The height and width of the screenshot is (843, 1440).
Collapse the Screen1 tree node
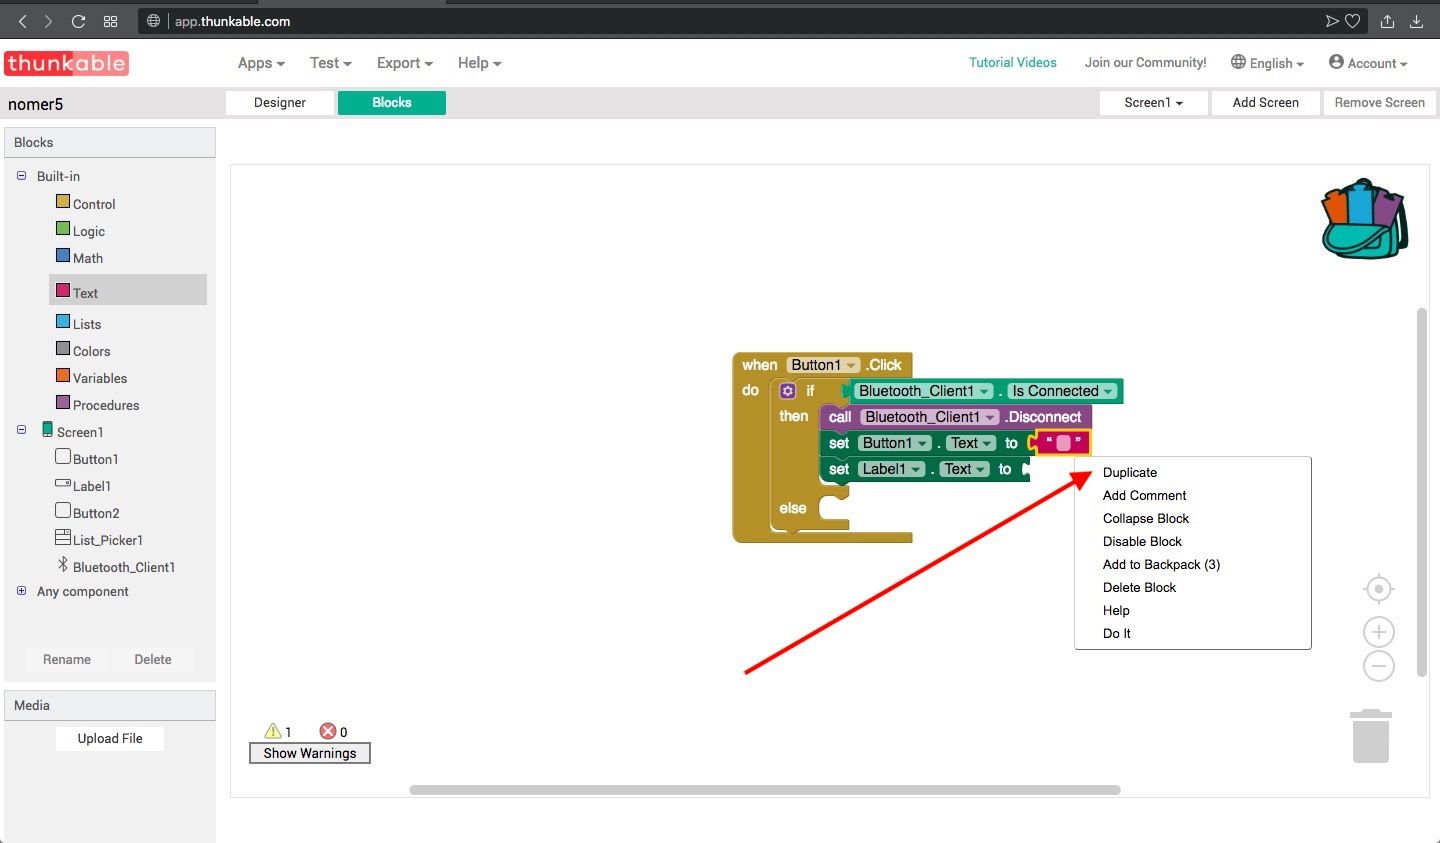click(x=21, y=430)
